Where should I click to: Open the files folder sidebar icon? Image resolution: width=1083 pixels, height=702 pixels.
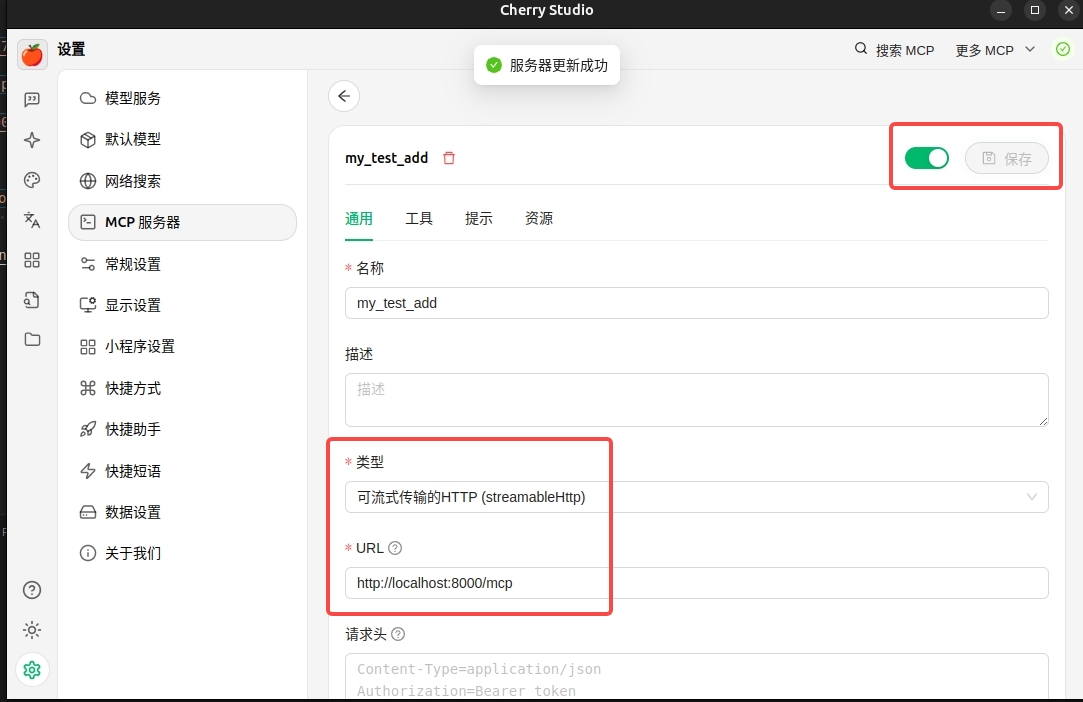(x=32, y=339)
